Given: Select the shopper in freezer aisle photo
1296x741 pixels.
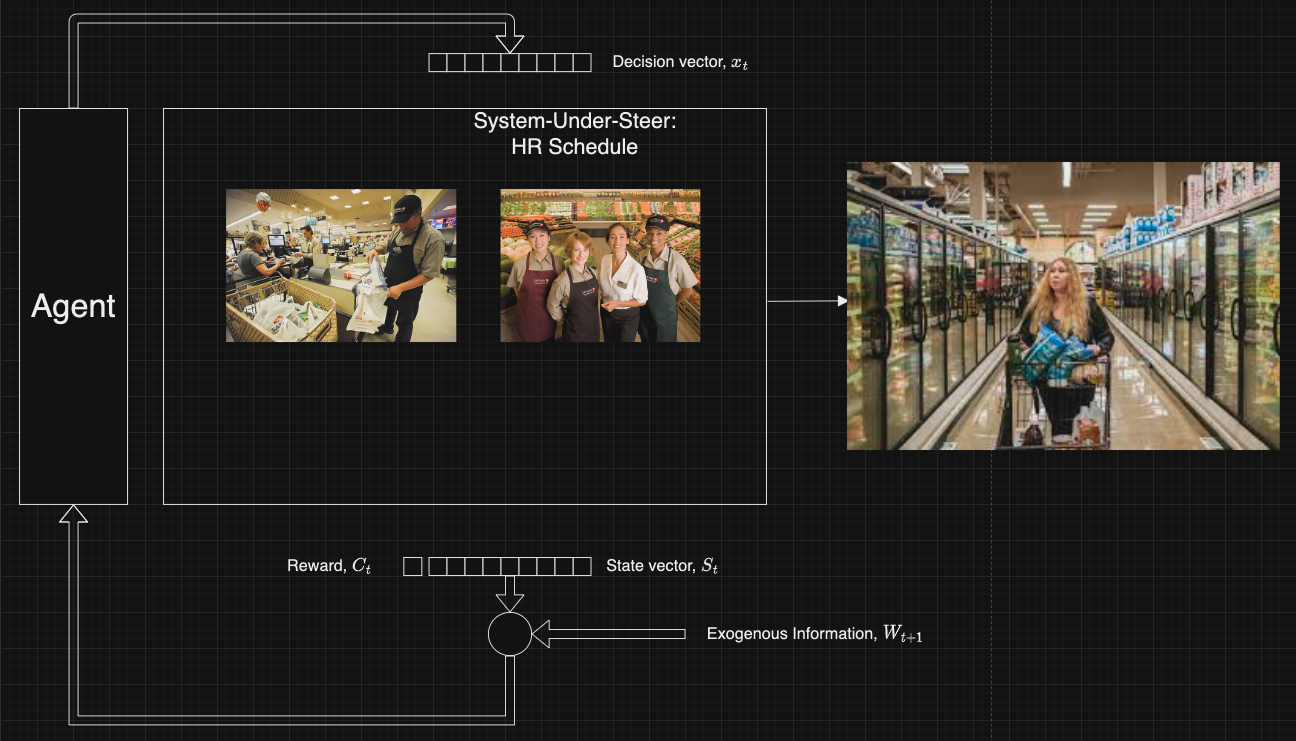Looking at the screenshot, I should [1063, 306].
